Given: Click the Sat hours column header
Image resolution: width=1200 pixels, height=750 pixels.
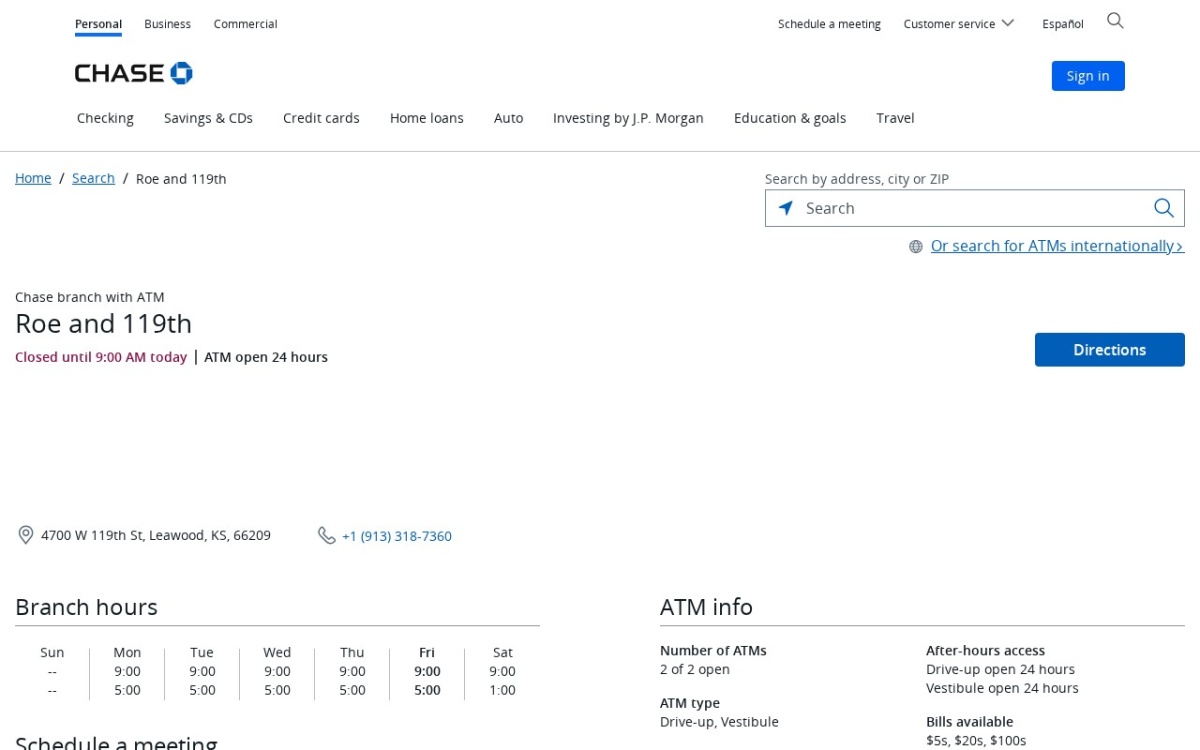Looking at the screenshot, I should coord(503,652).
